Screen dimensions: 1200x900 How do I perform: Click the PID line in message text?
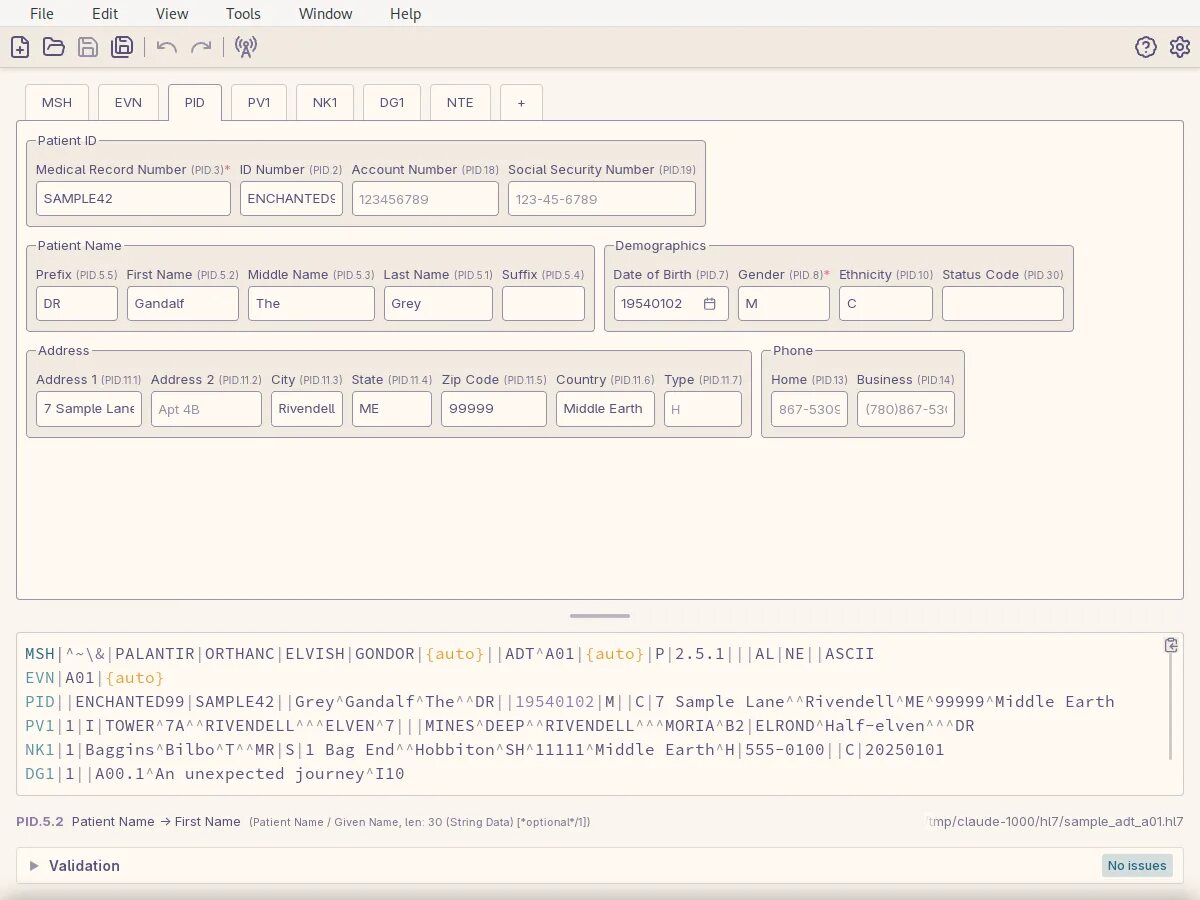click(570, 702)
